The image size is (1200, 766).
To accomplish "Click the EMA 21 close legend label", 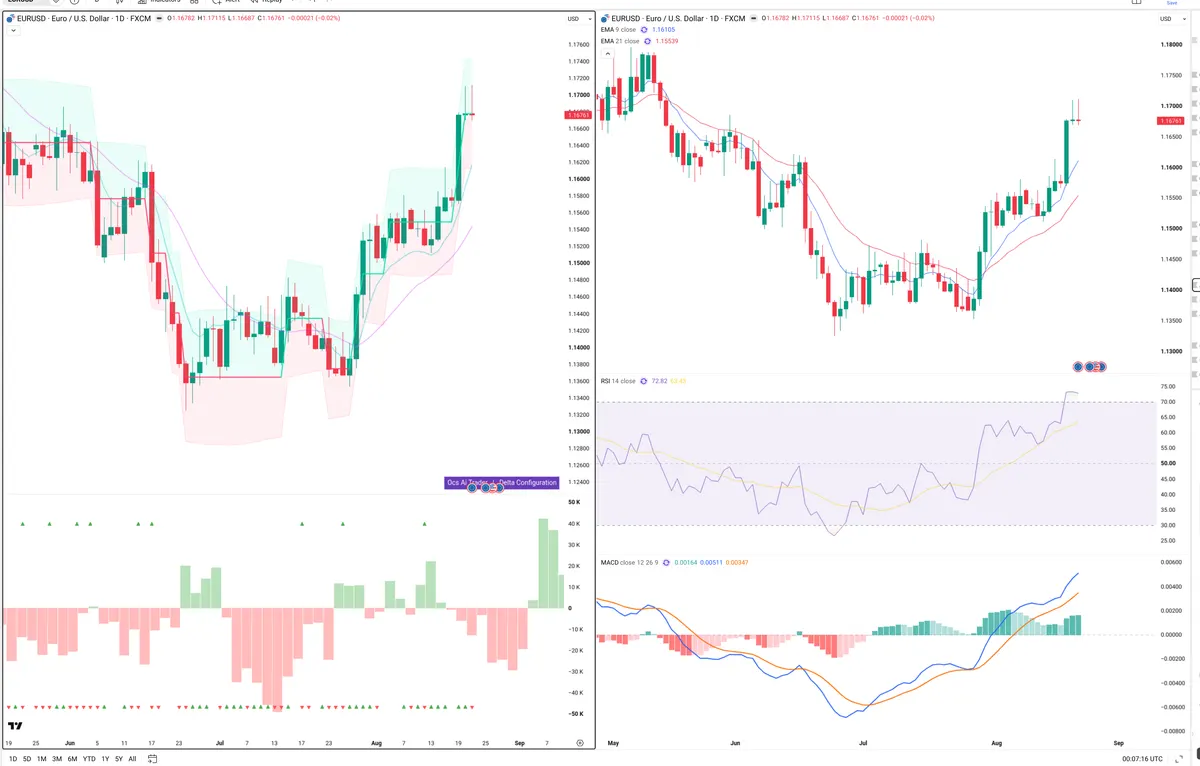I will (x=619, y=41).
